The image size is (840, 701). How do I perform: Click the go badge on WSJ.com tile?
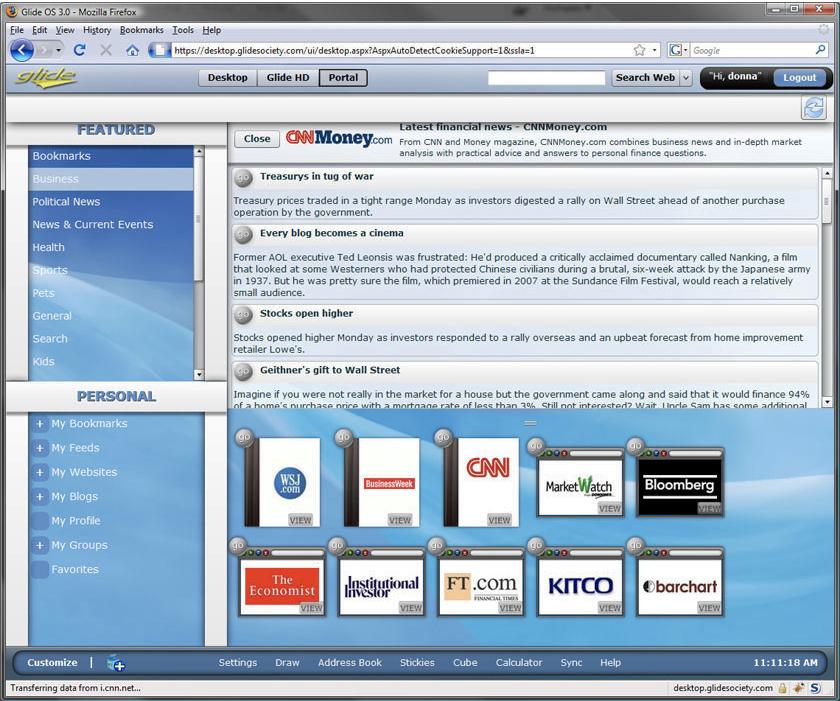[x=244, y=437]
